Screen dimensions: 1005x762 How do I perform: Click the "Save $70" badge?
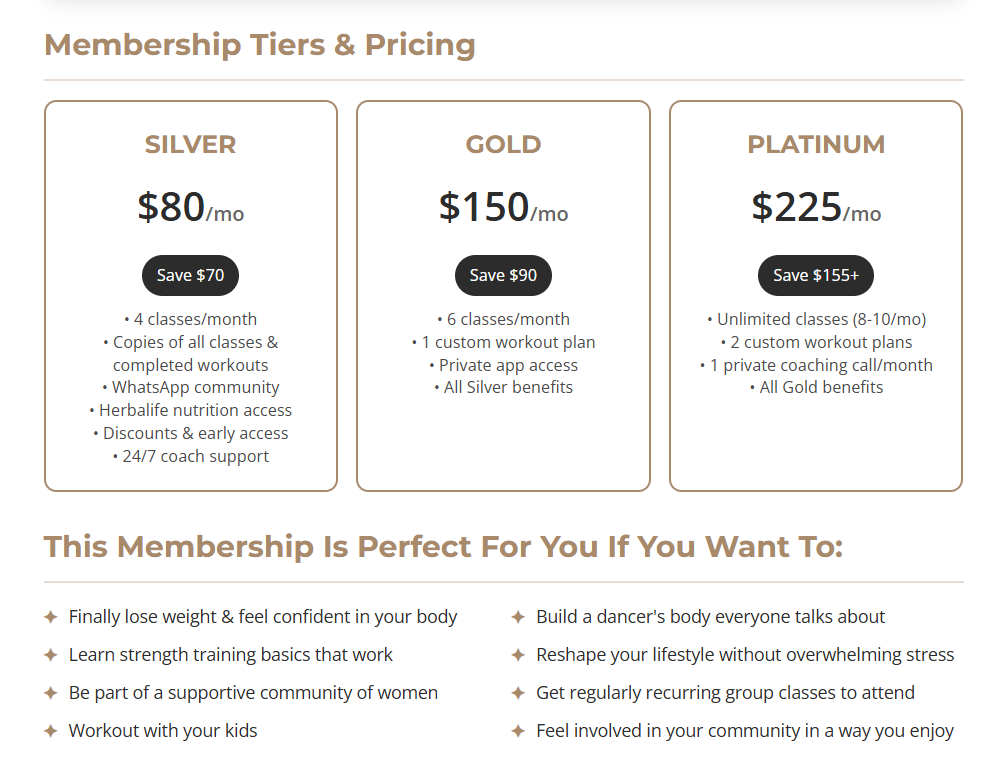pos(190,275)
